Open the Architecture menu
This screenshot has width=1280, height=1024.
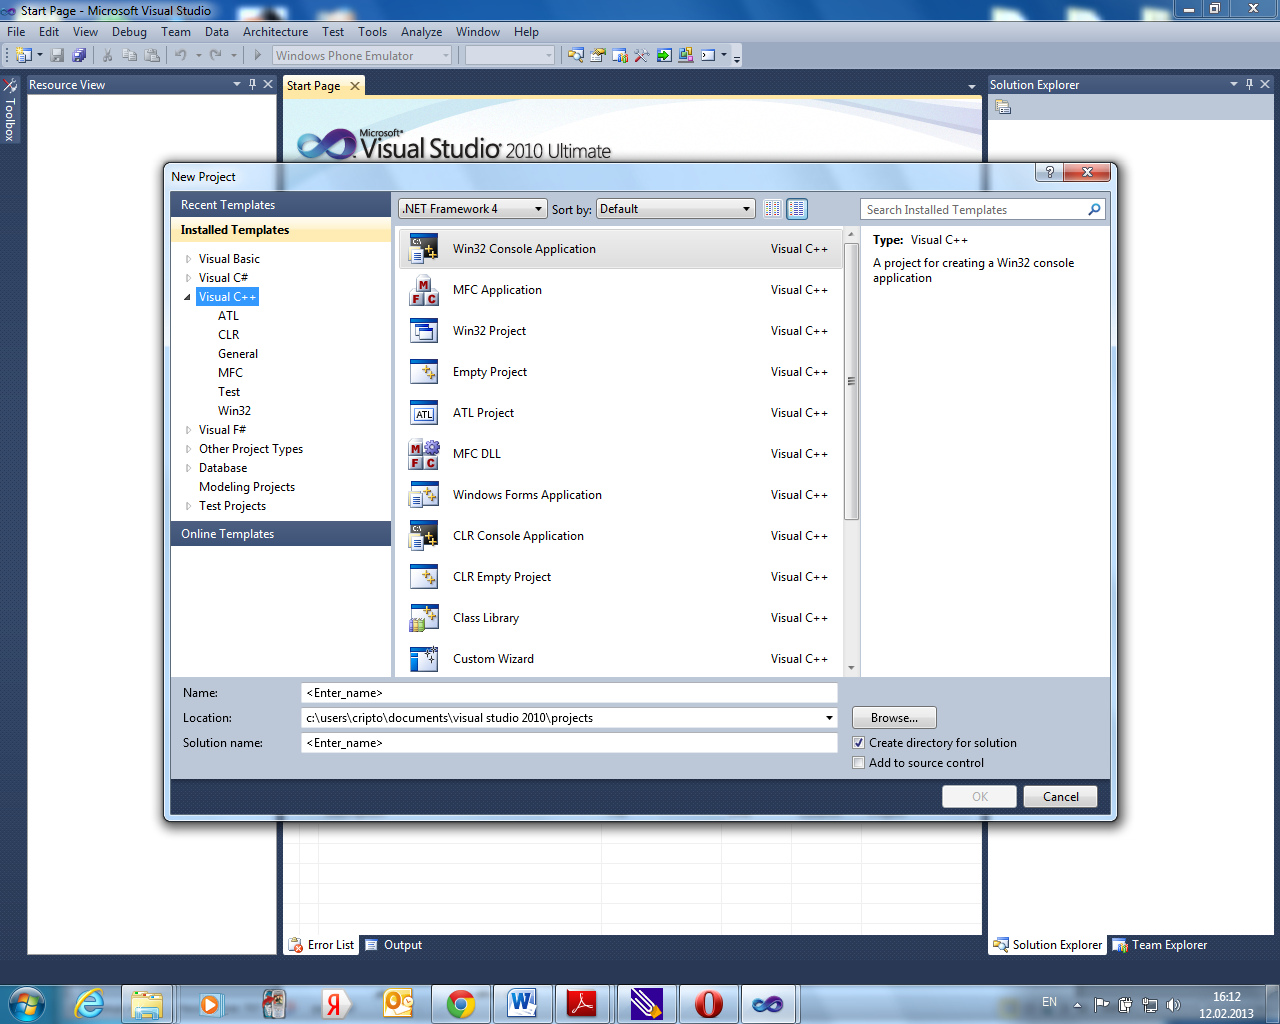[x=275, y=32]
